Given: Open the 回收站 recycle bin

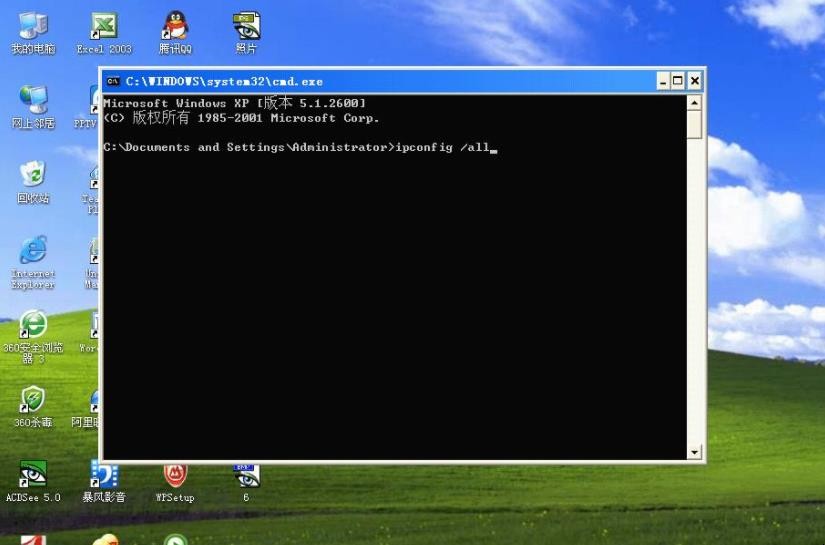Looking at the screenshot, I should click(x=33, y=182).
